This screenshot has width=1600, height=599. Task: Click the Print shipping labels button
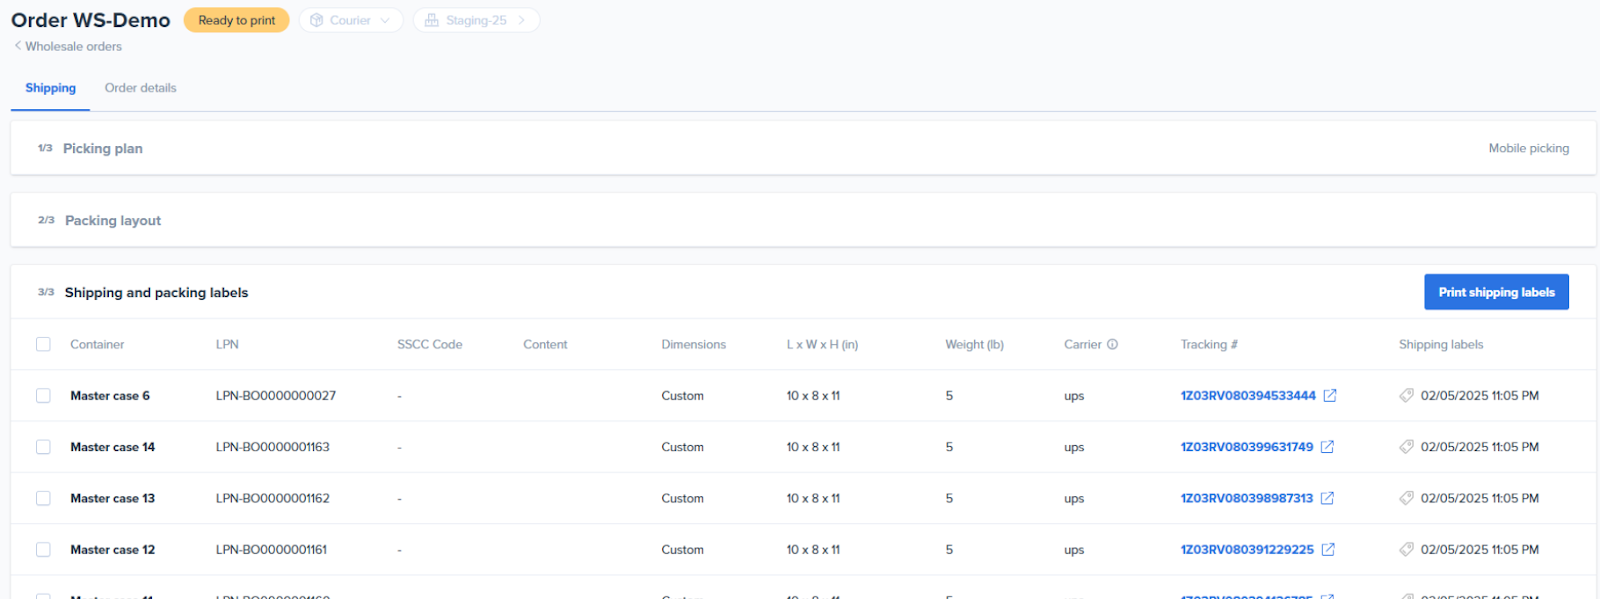click(x=1496, y=292)
